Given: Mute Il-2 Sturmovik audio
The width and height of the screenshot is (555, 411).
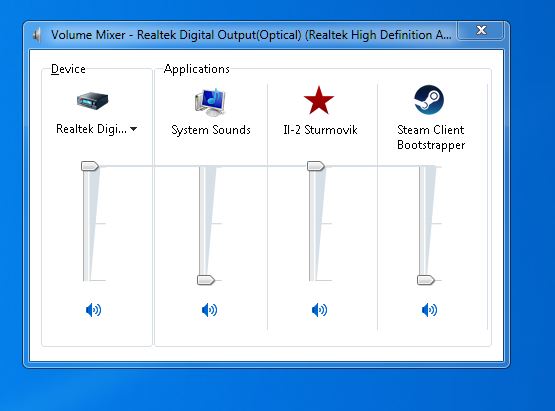Looking at the screenshot, I should (x=319, y=310).
